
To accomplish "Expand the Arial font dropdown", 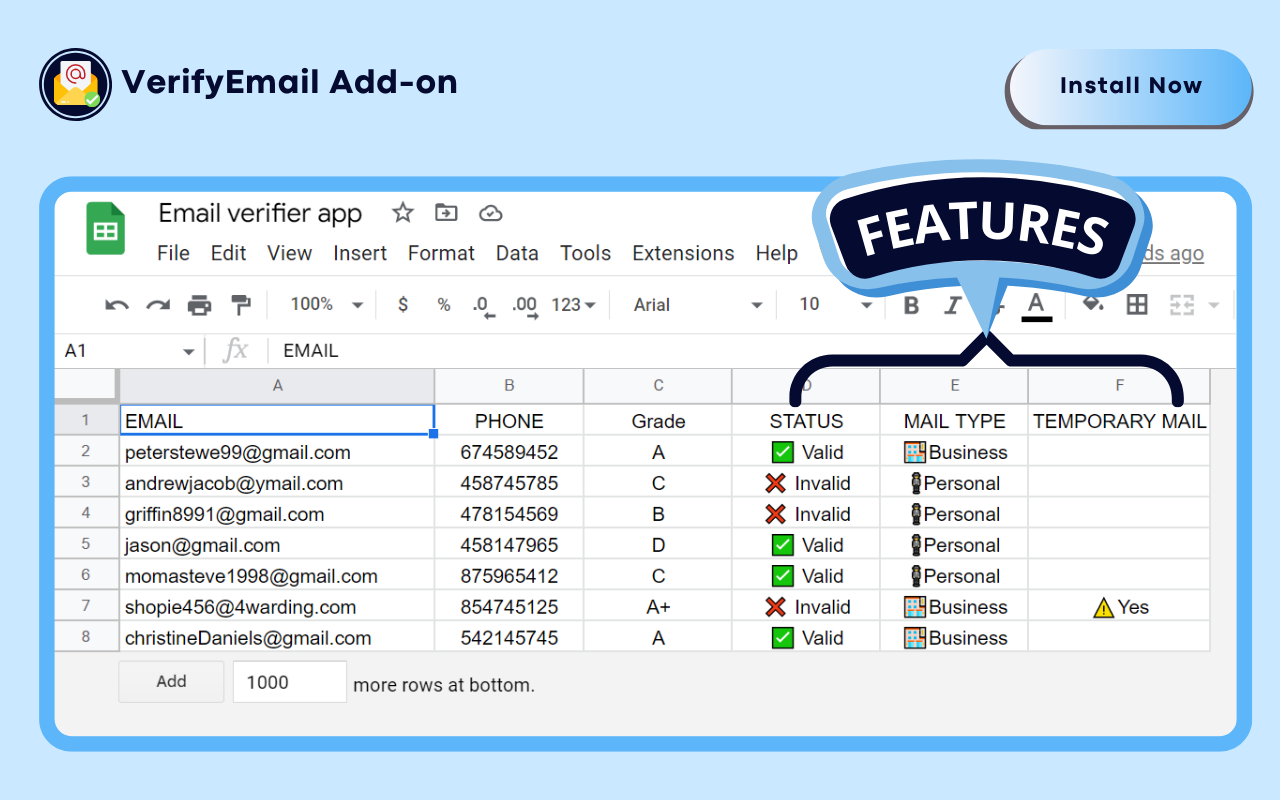I will click(x=756, y=305).
